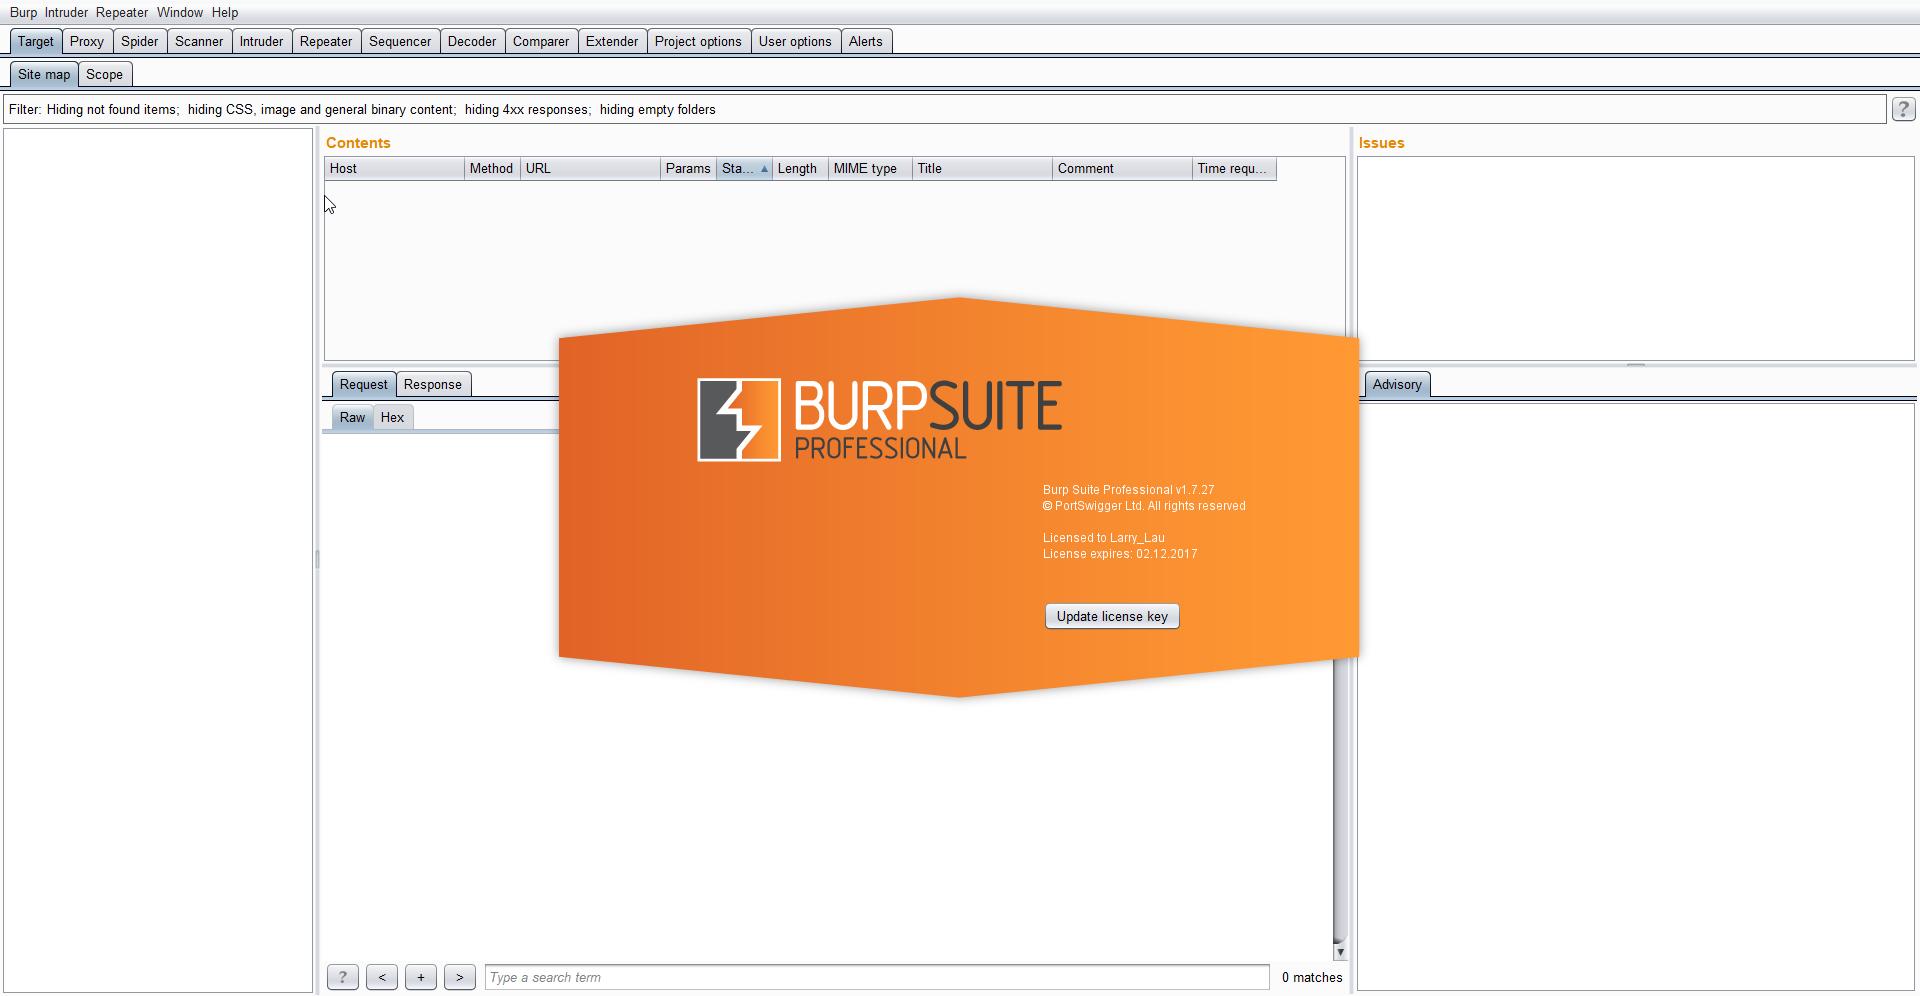This screenshot has width=1920, height=996.
Task: Select the Scope sub-tab
Action: tap(105, 75)
